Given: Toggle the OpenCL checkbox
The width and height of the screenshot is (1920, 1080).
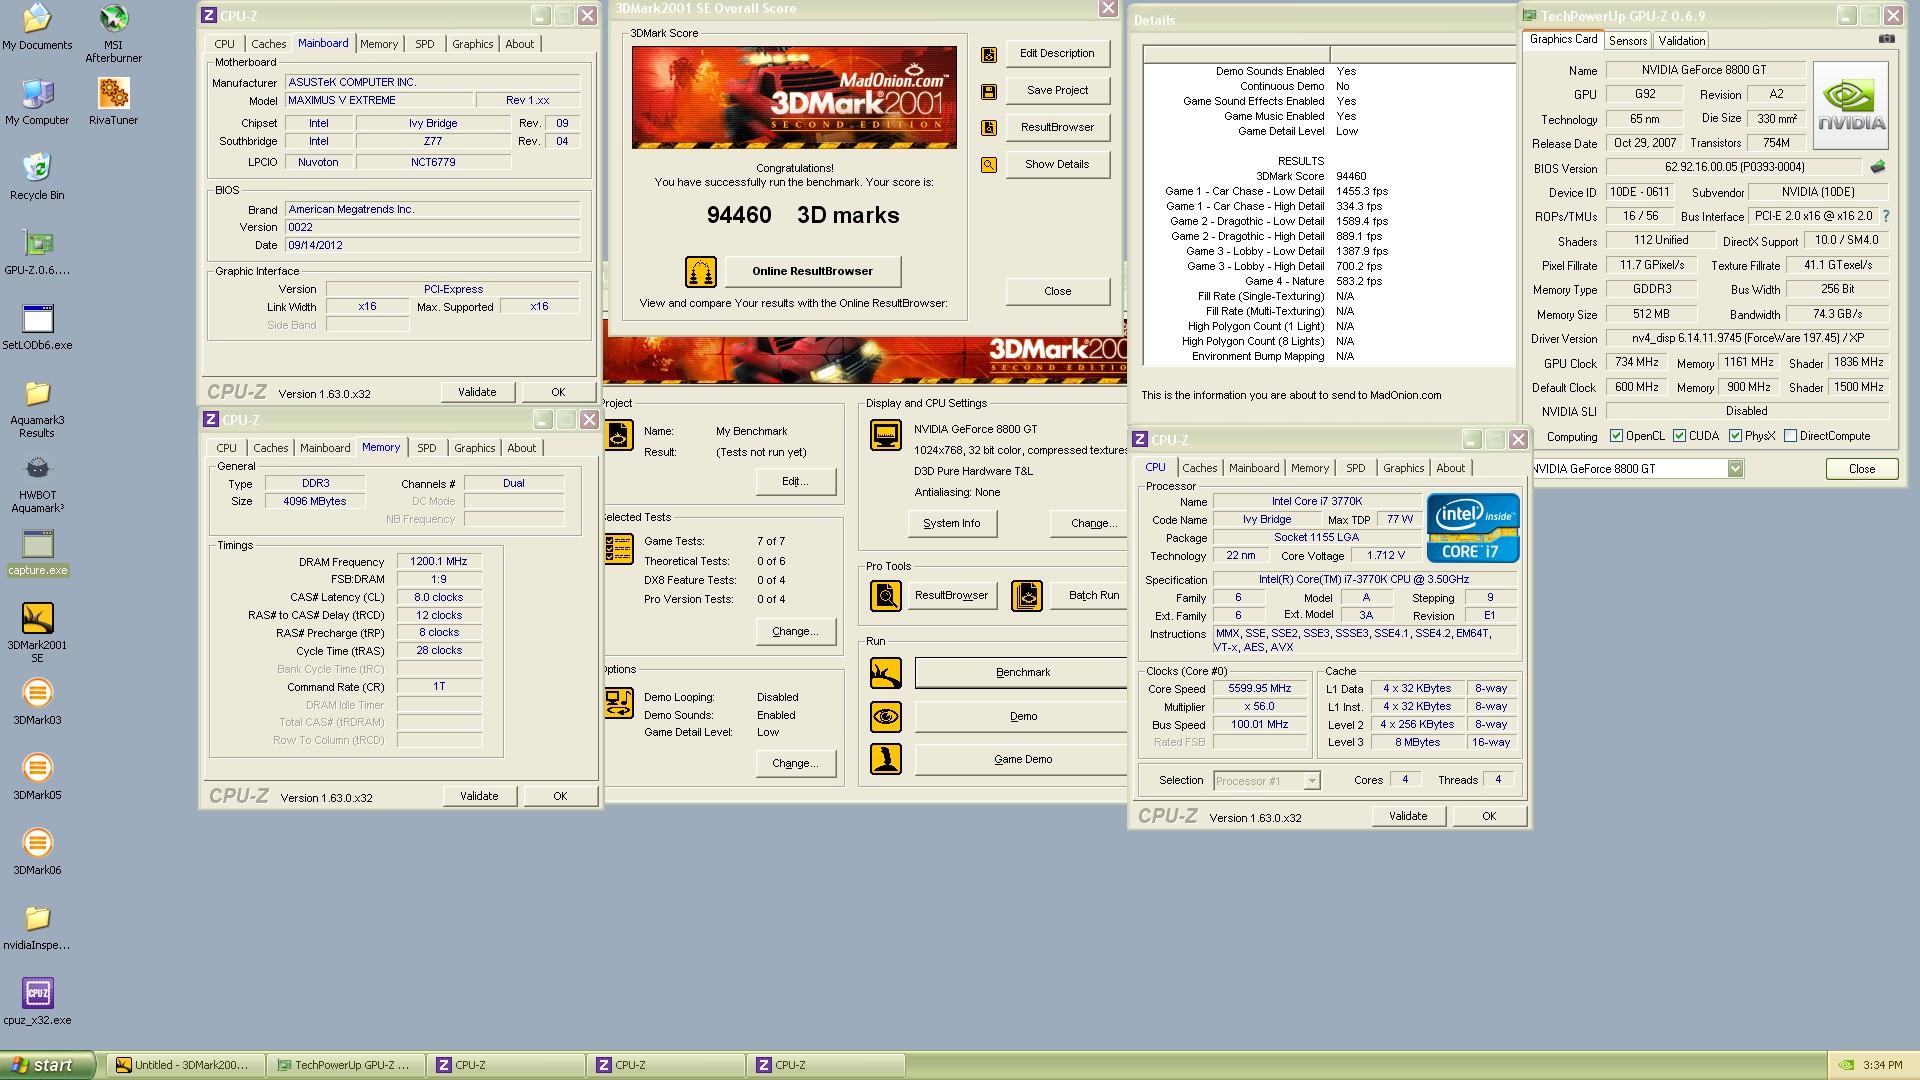Looking at the screenshot, I should 1616,436.
